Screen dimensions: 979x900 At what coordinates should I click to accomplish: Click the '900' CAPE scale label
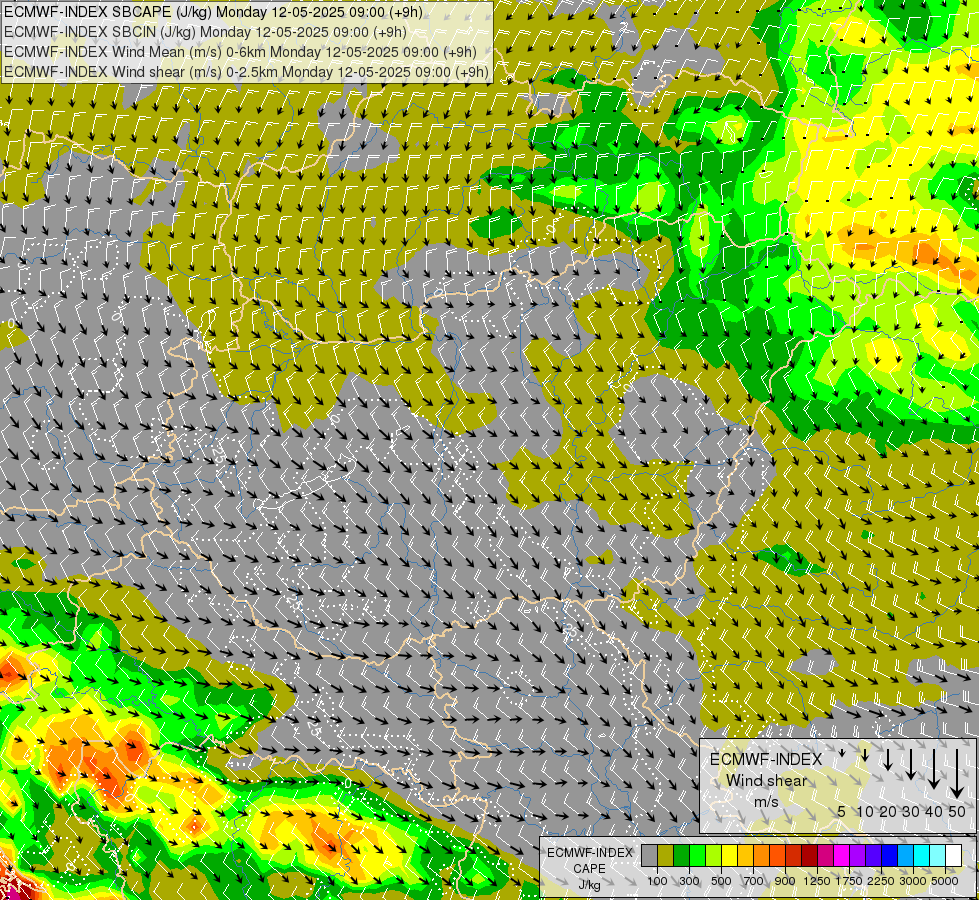(x=785, y=881)
